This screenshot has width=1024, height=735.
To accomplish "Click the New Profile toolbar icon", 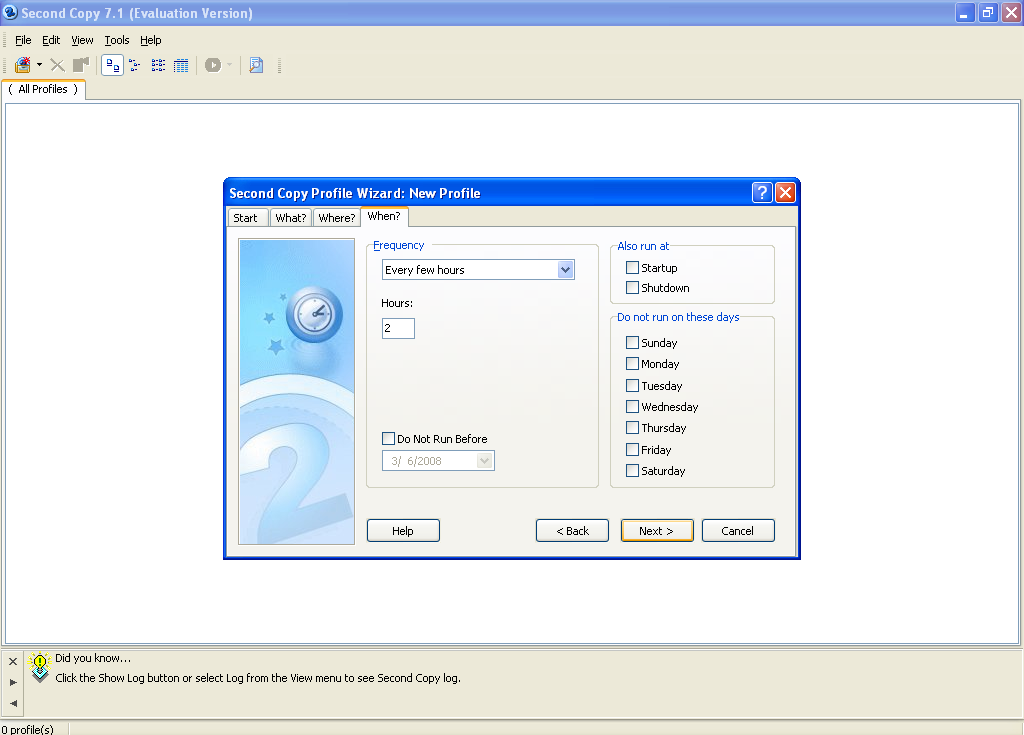I will pos(23,65).
